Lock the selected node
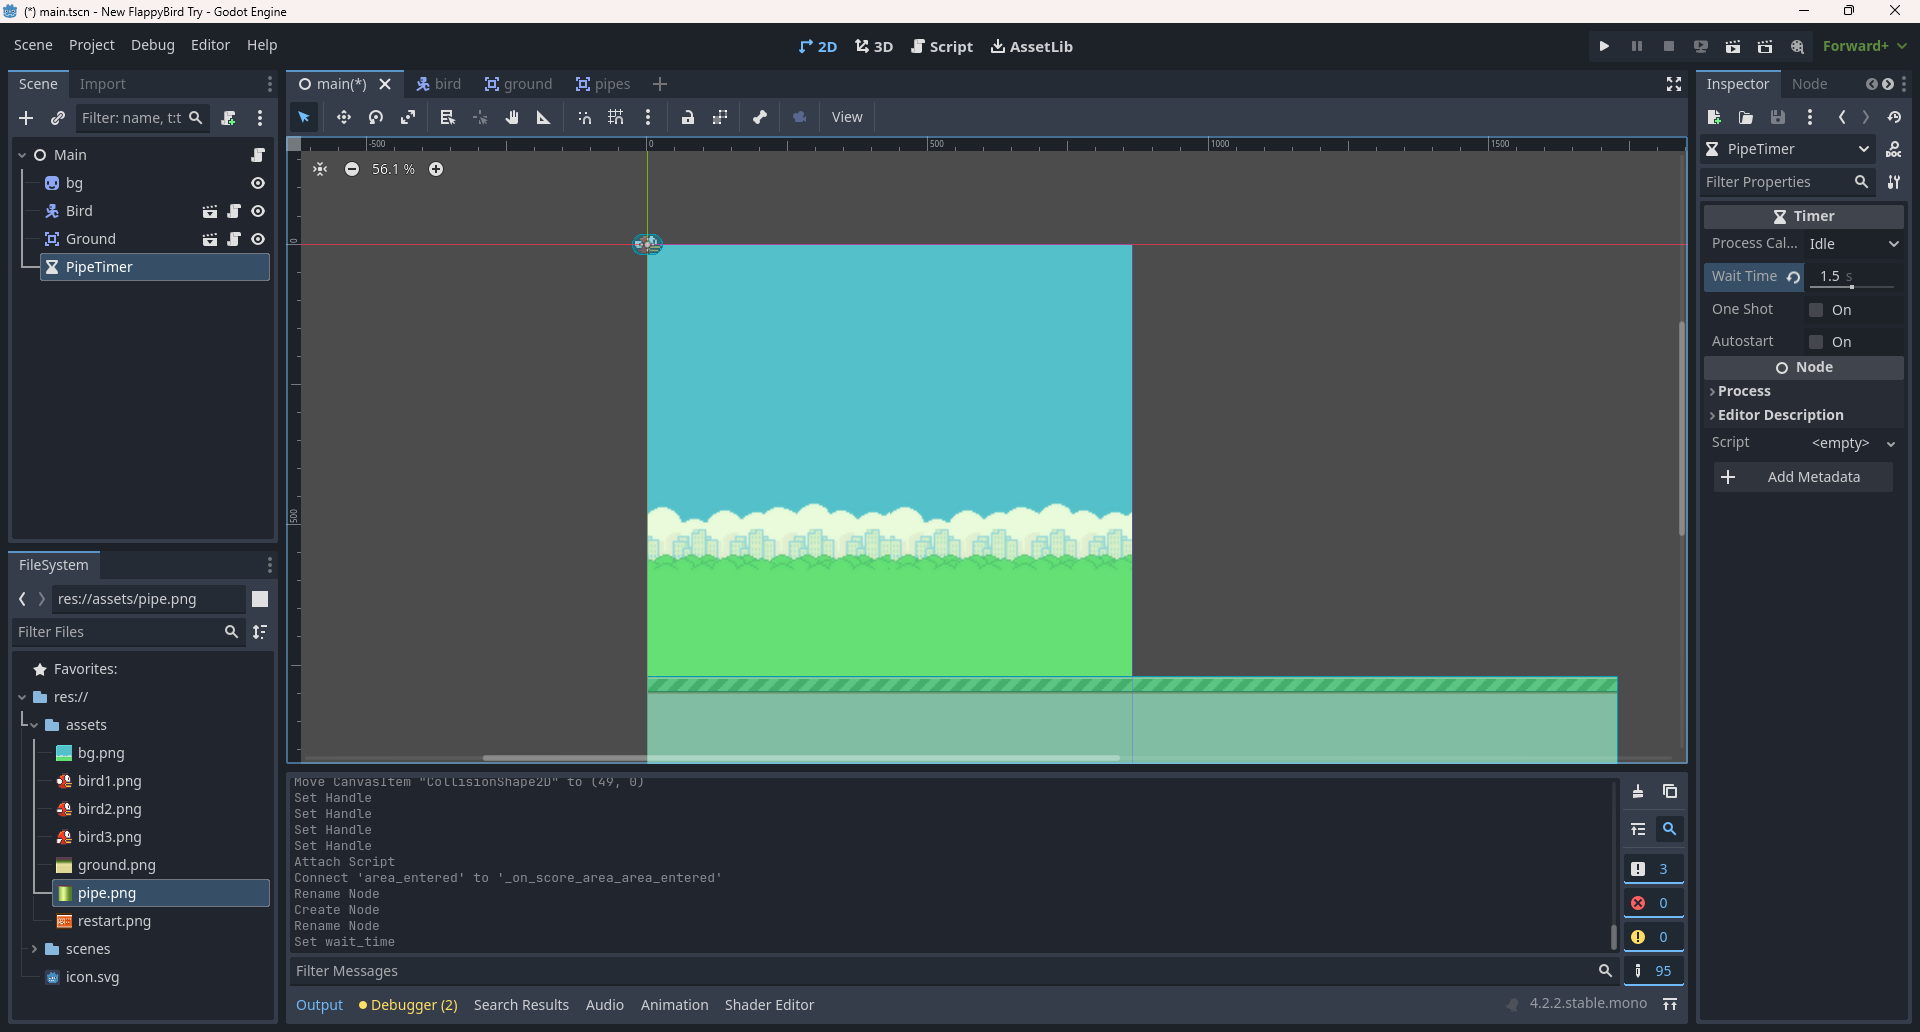The height and width of the screenshot is (1032, 1920). (688, 118)
